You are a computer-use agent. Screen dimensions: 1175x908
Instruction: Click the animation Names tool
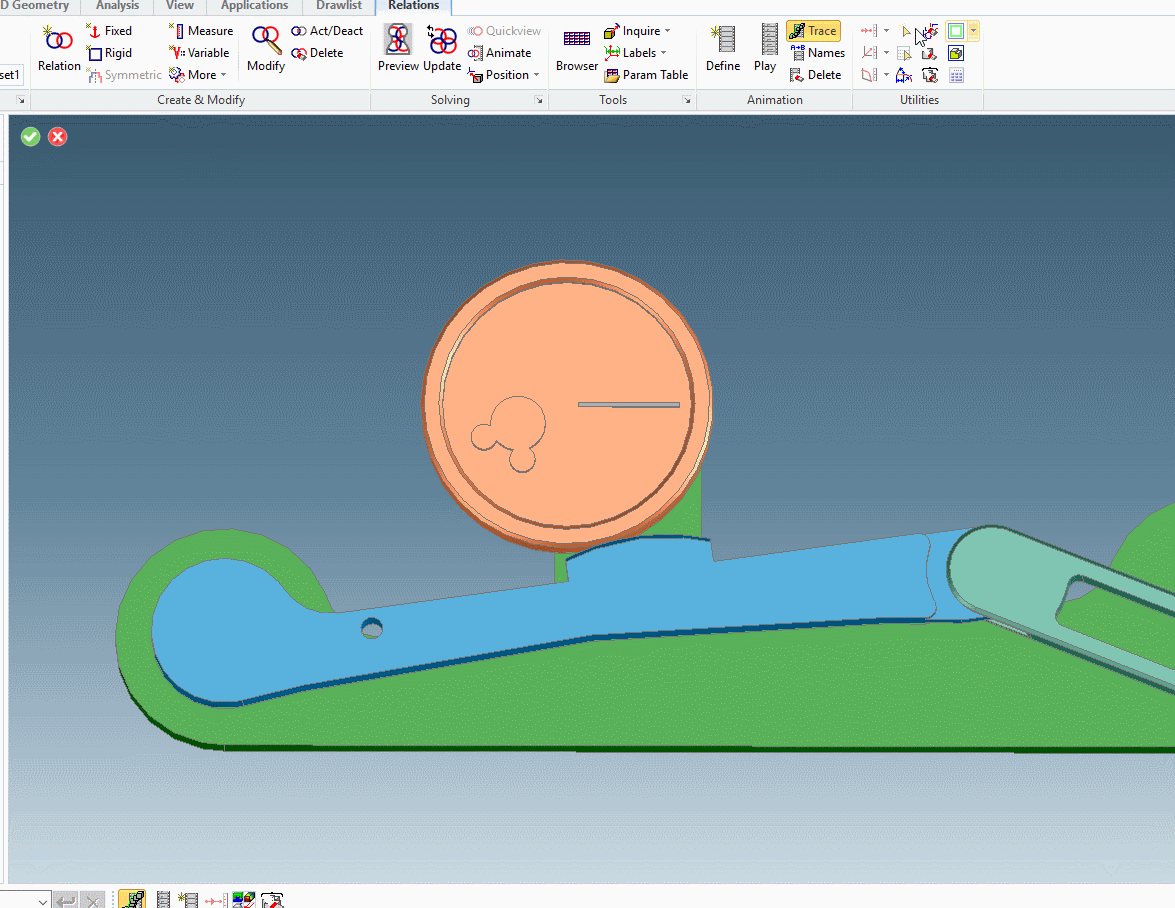[818, 53]
